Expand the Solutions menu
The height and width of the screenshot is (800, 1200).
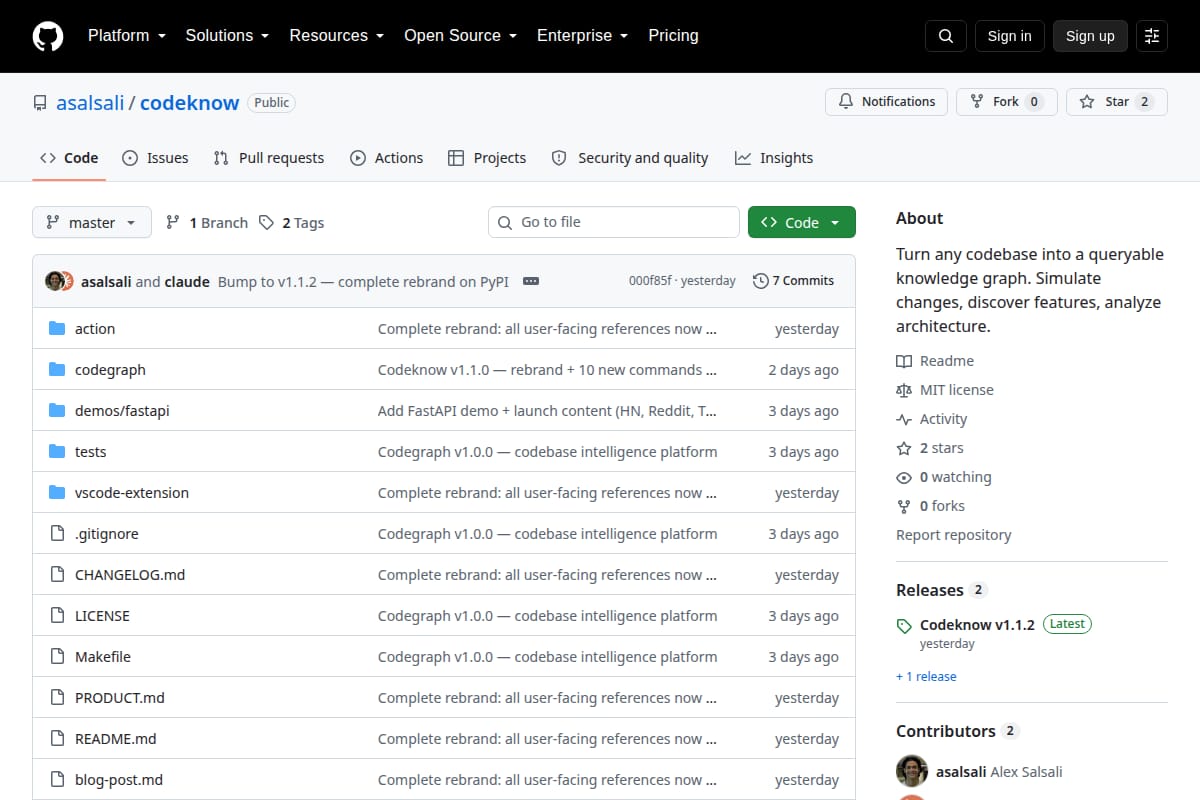(227, 35)
